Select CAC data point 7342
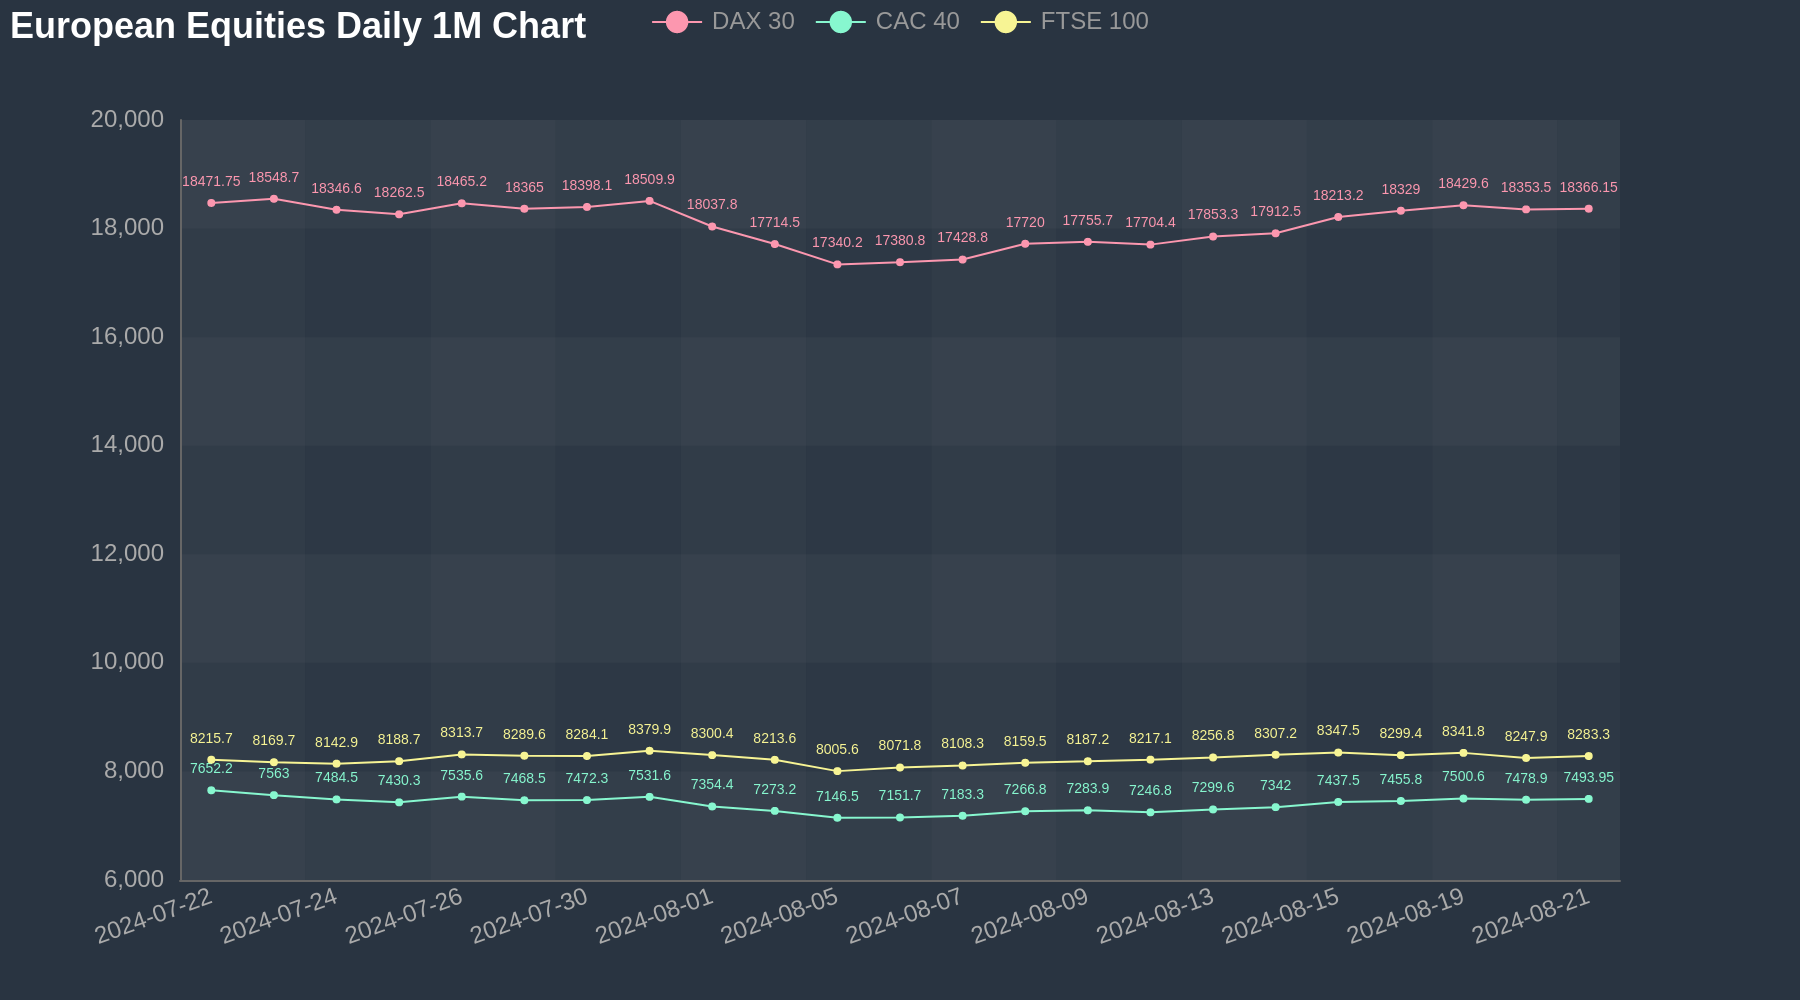Viewport: 1800px width, 1000px height. tap(1276, 807)
